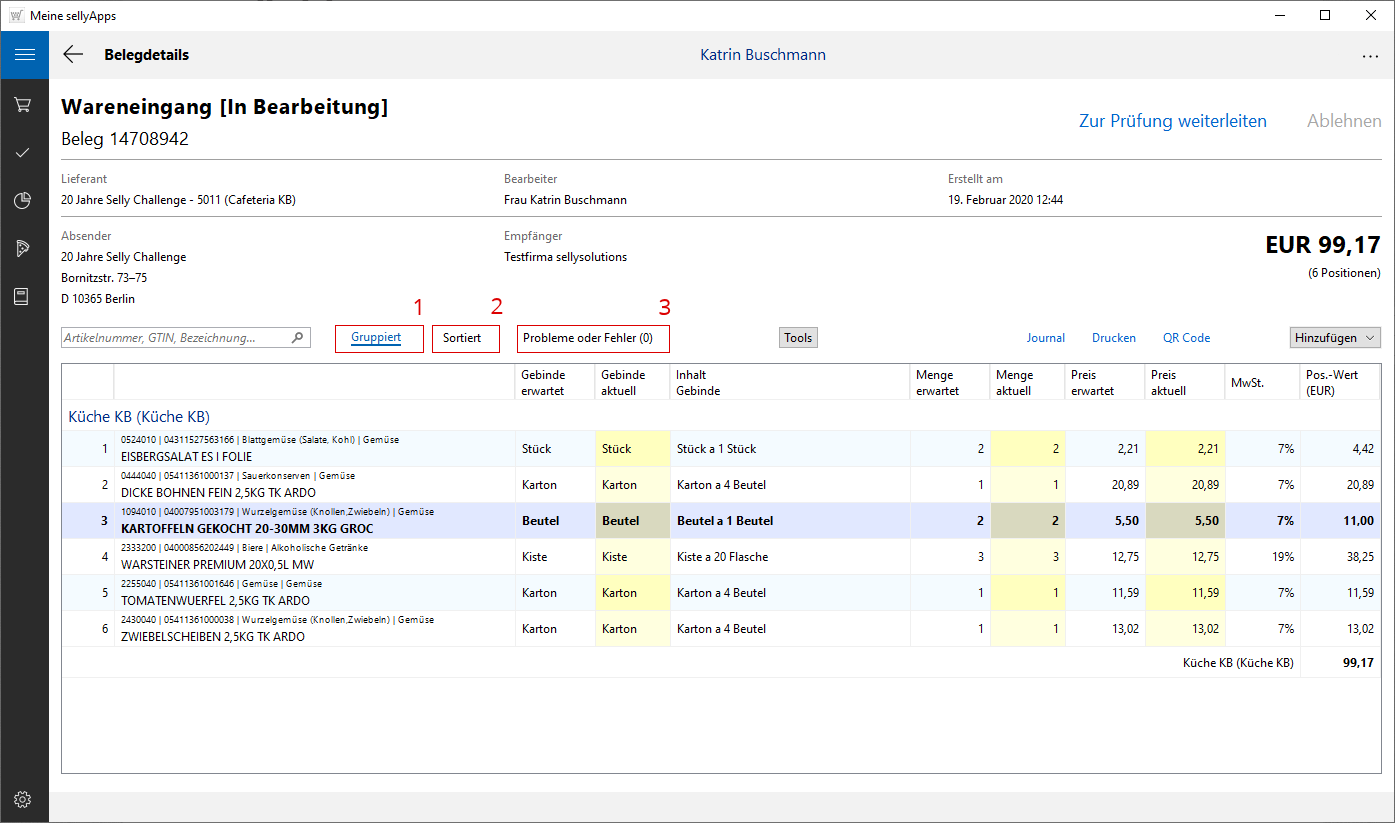Open the Journal link
The image size is (1395, 823).
coord(1045,338)
